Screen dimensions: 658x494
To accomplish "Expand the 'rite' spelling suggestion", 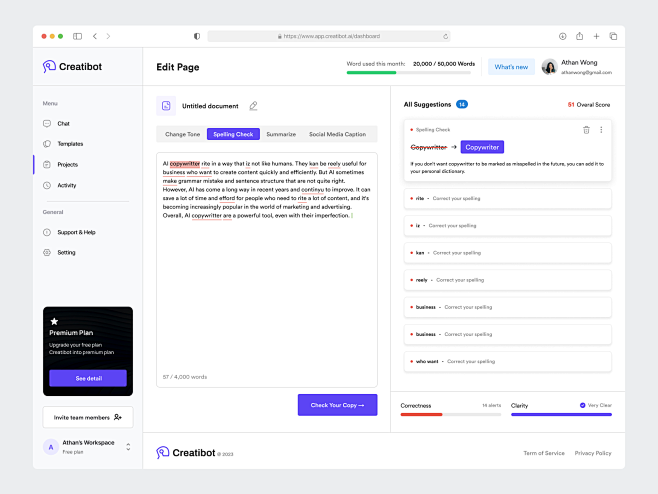I will tap(507, 199).
